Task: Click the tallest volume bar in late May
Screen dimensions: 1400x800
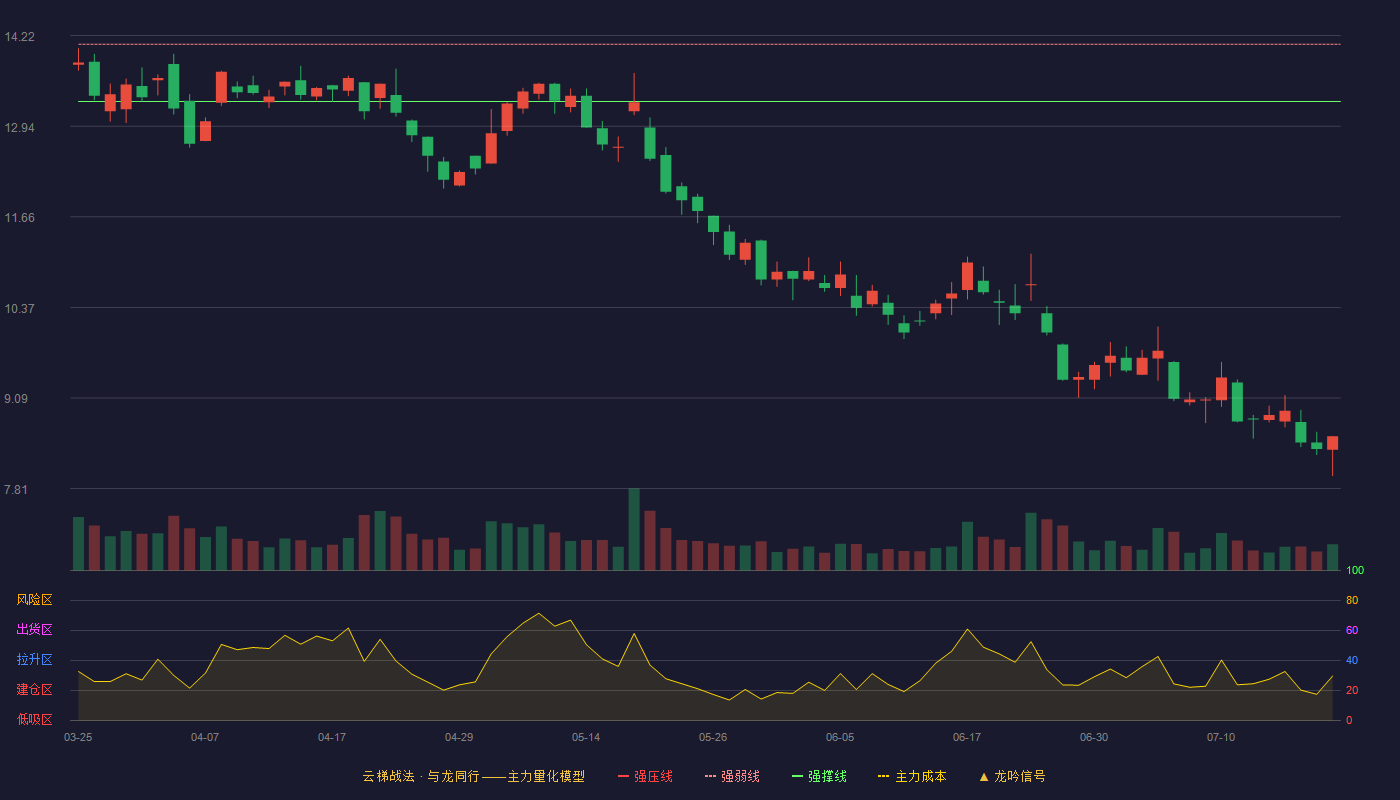Action: click(x=634, y=529)
